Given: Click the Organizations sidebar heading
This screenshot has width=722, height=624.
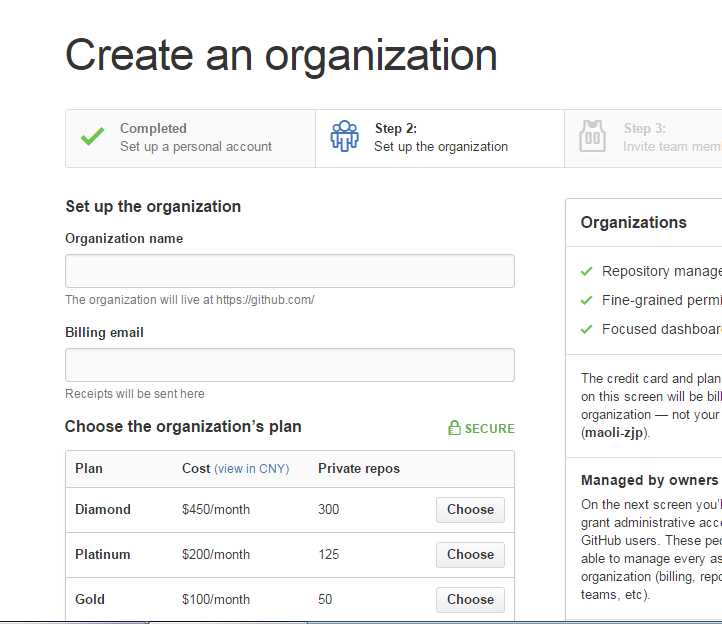Looking at the screenshot, I should point(634,222).
